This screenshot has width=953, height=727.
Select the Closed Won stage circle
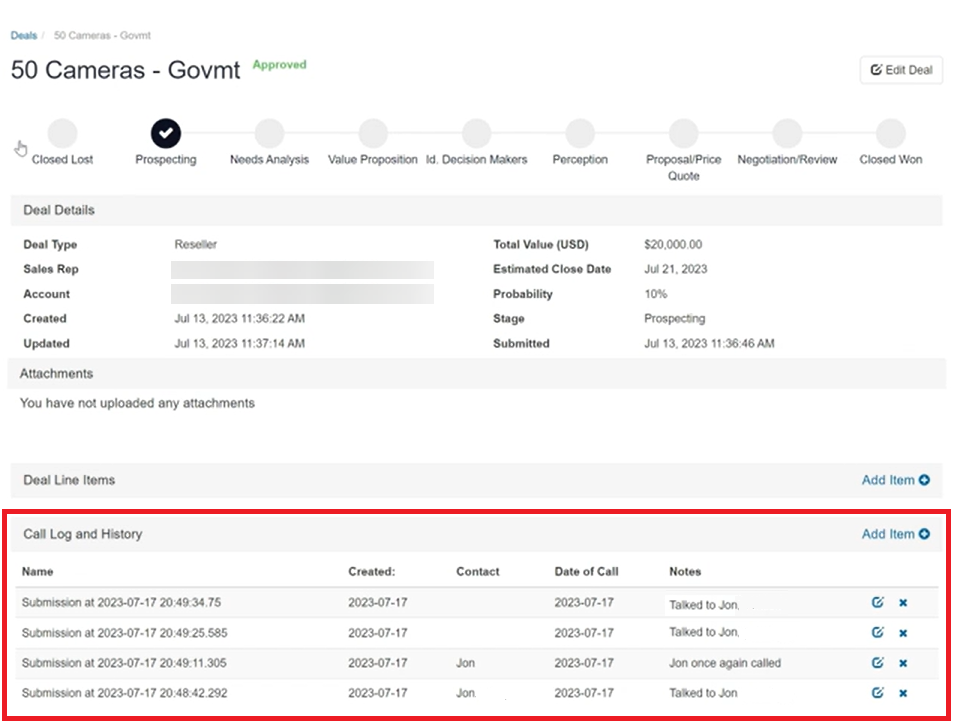click(889, 131)
